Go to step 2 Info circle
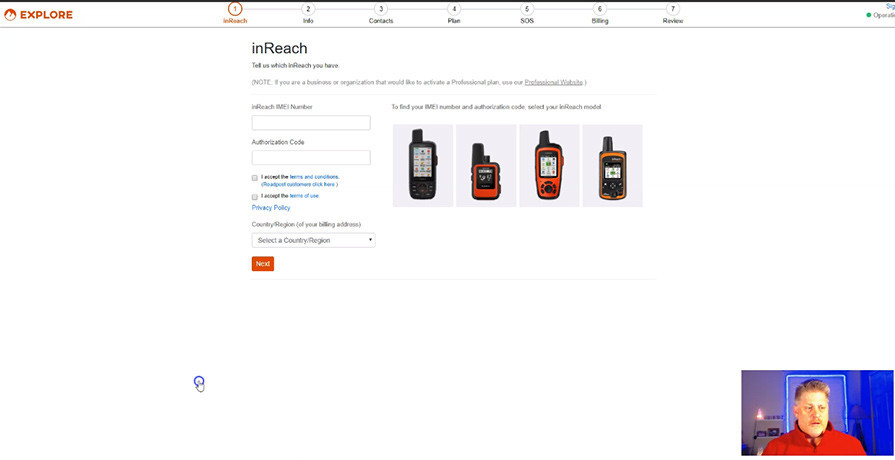This screenshot has width=895, height=460. [308, 9]
